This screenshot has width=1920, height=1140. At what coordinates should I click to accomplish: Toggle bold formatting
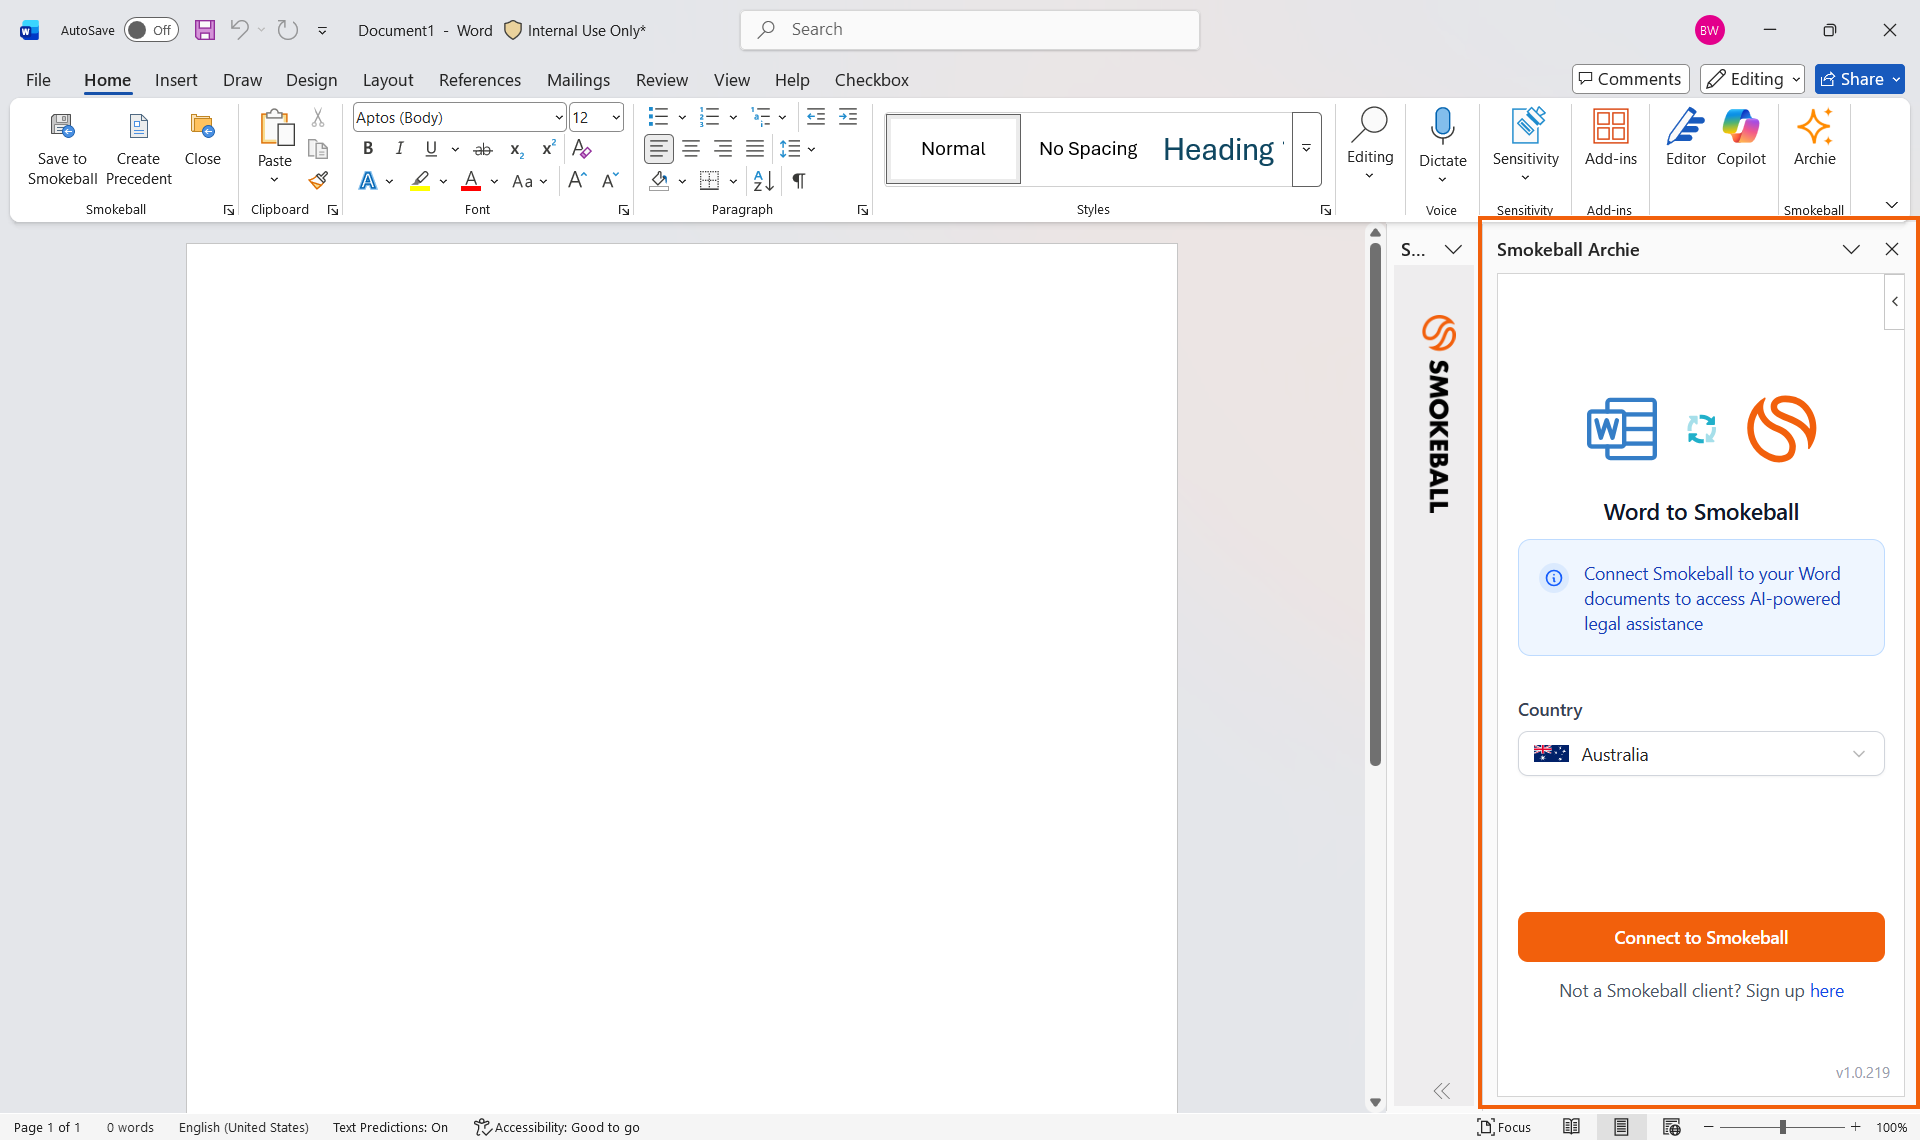coord(368,149)
